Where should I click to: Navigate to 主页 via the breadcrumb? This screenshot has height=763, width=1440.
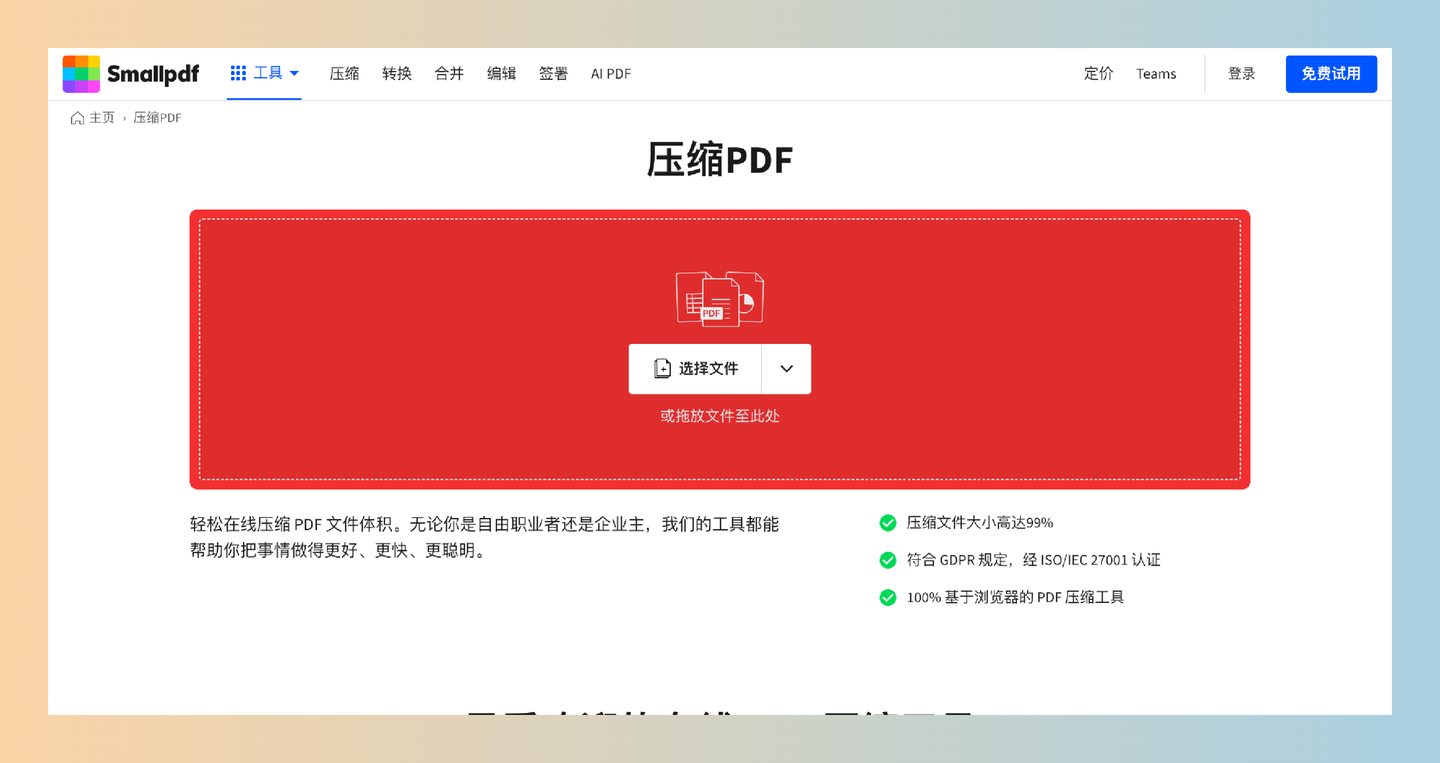[100, 117]
